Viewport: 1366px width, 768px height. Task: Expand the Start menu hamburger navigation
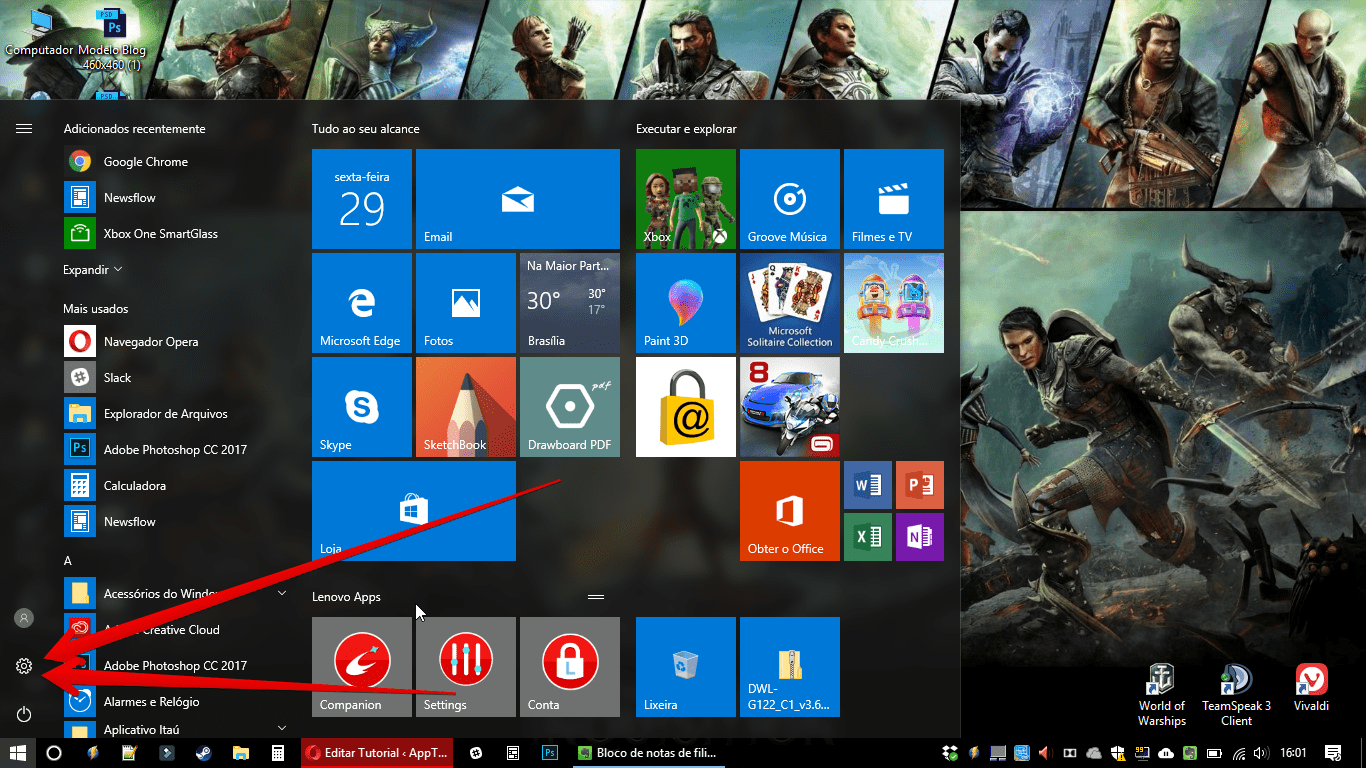point(24,128)
